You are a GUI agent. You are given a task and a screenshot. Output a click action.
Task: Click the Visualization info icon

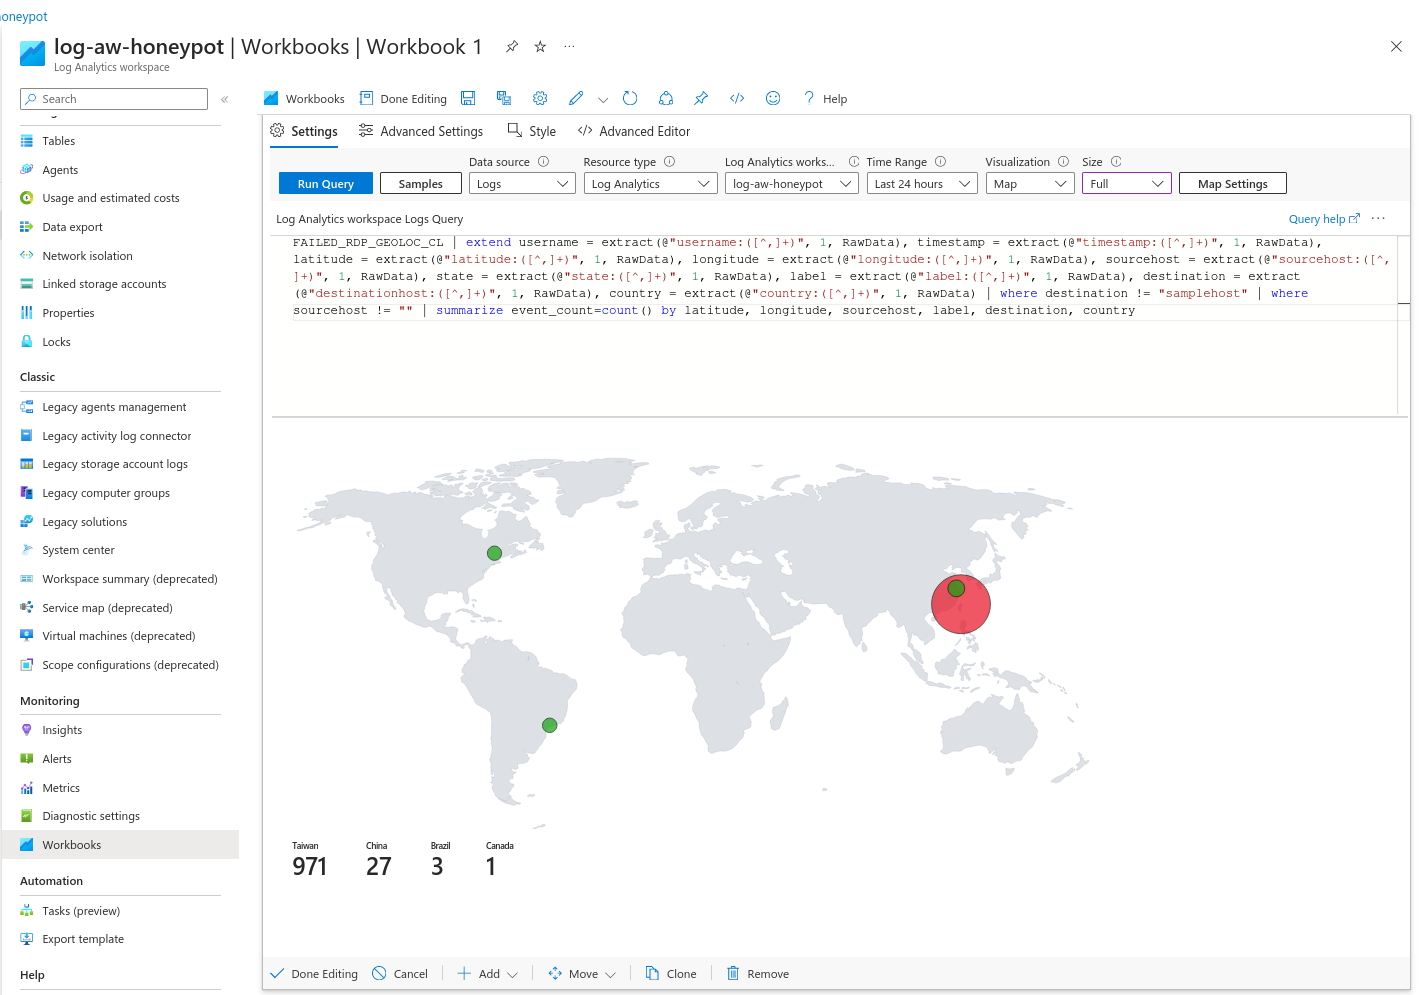coord(1063,161)
